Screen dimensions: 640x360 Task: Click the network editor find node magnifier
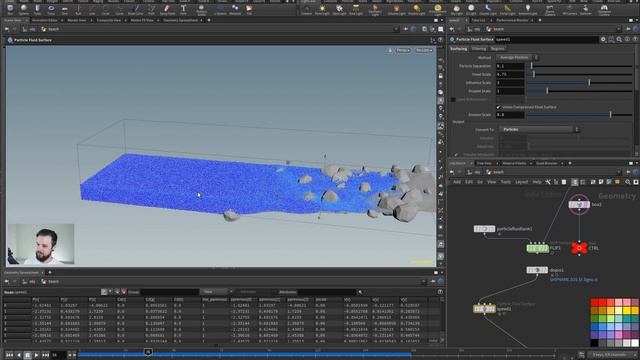(627, 182)
